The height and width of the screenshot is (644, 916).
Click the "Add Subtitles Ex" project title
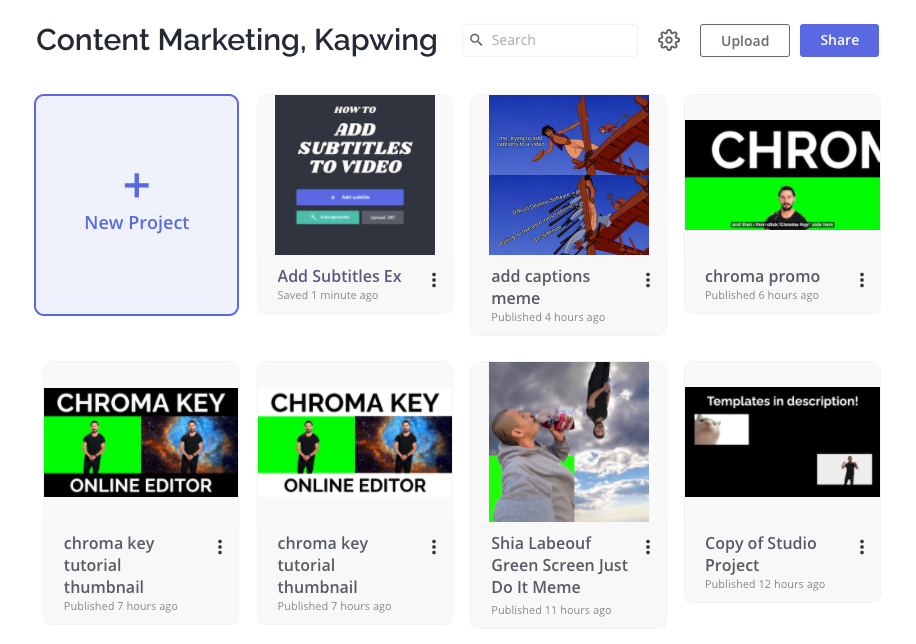(x=339, y=276)
